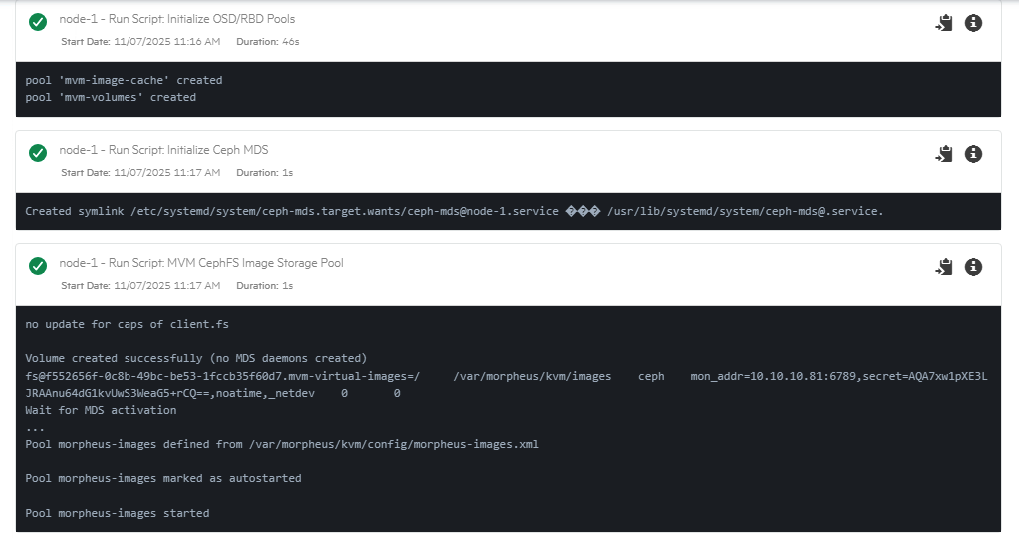Click 'Created symlink' ceph-mds log line

point(454,211)
